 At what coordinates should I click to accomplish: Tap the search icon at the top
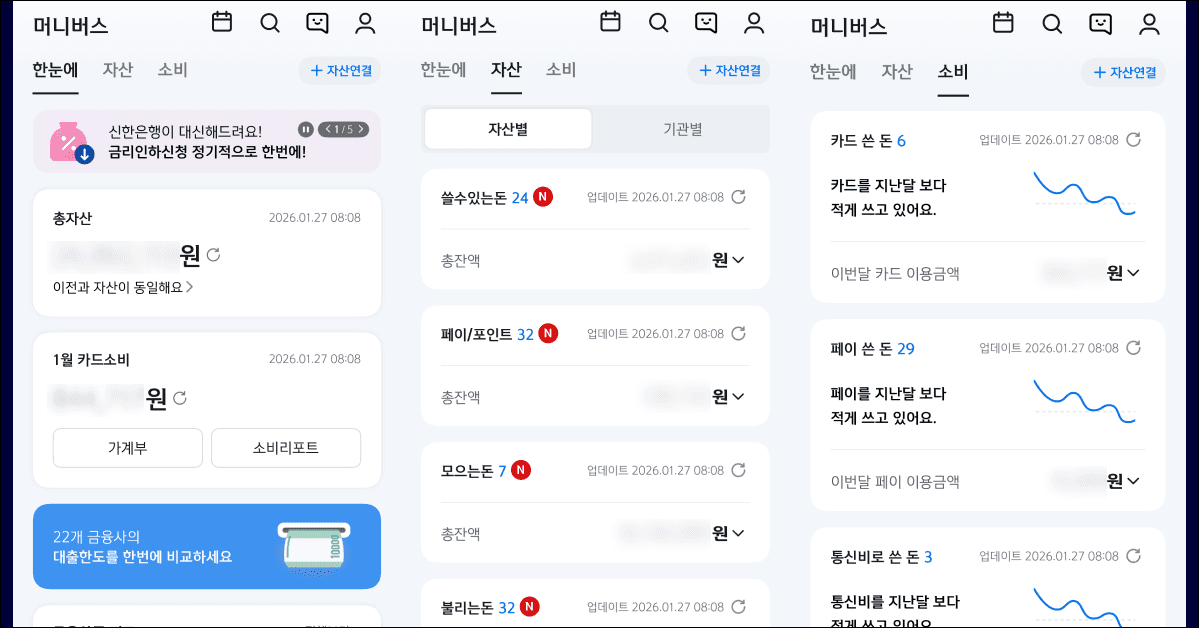270,23
